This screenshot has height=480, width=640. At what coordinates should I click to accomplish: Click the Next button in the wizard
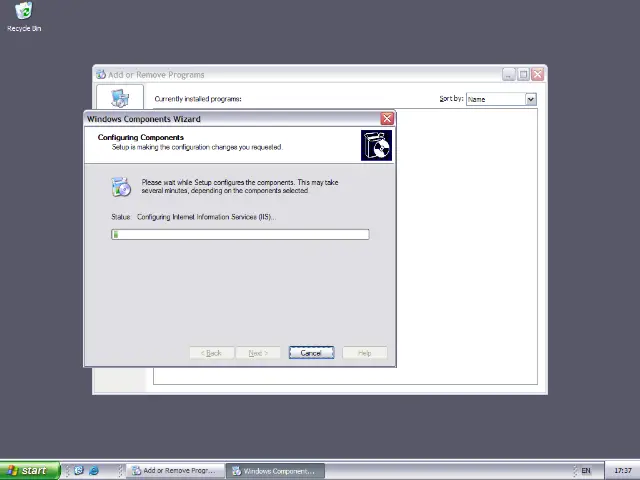coord(257,353)
